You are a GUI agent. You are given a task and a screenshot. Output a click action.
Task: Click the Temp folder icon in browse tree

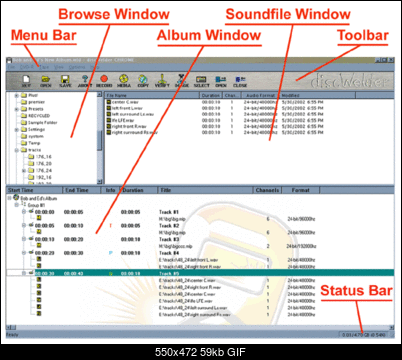[24, 143]
